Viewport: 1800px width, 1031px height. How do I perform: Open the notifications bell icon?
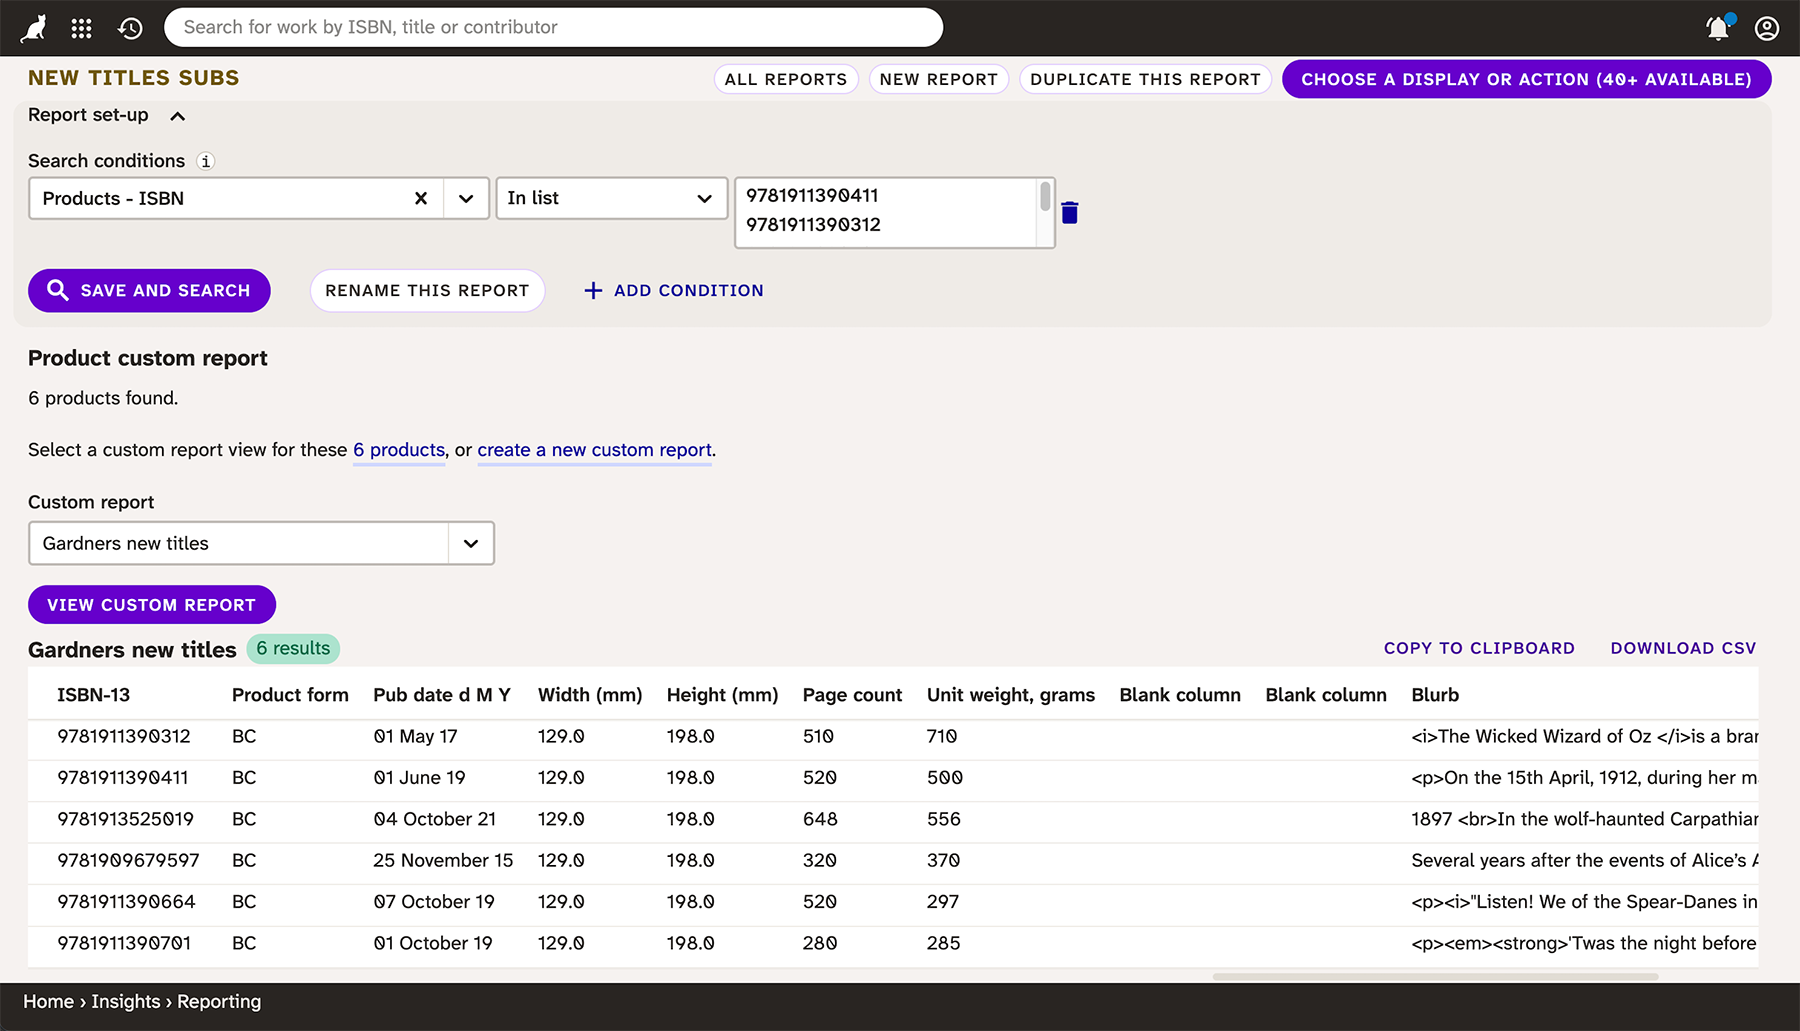(x=1719, y=28)
